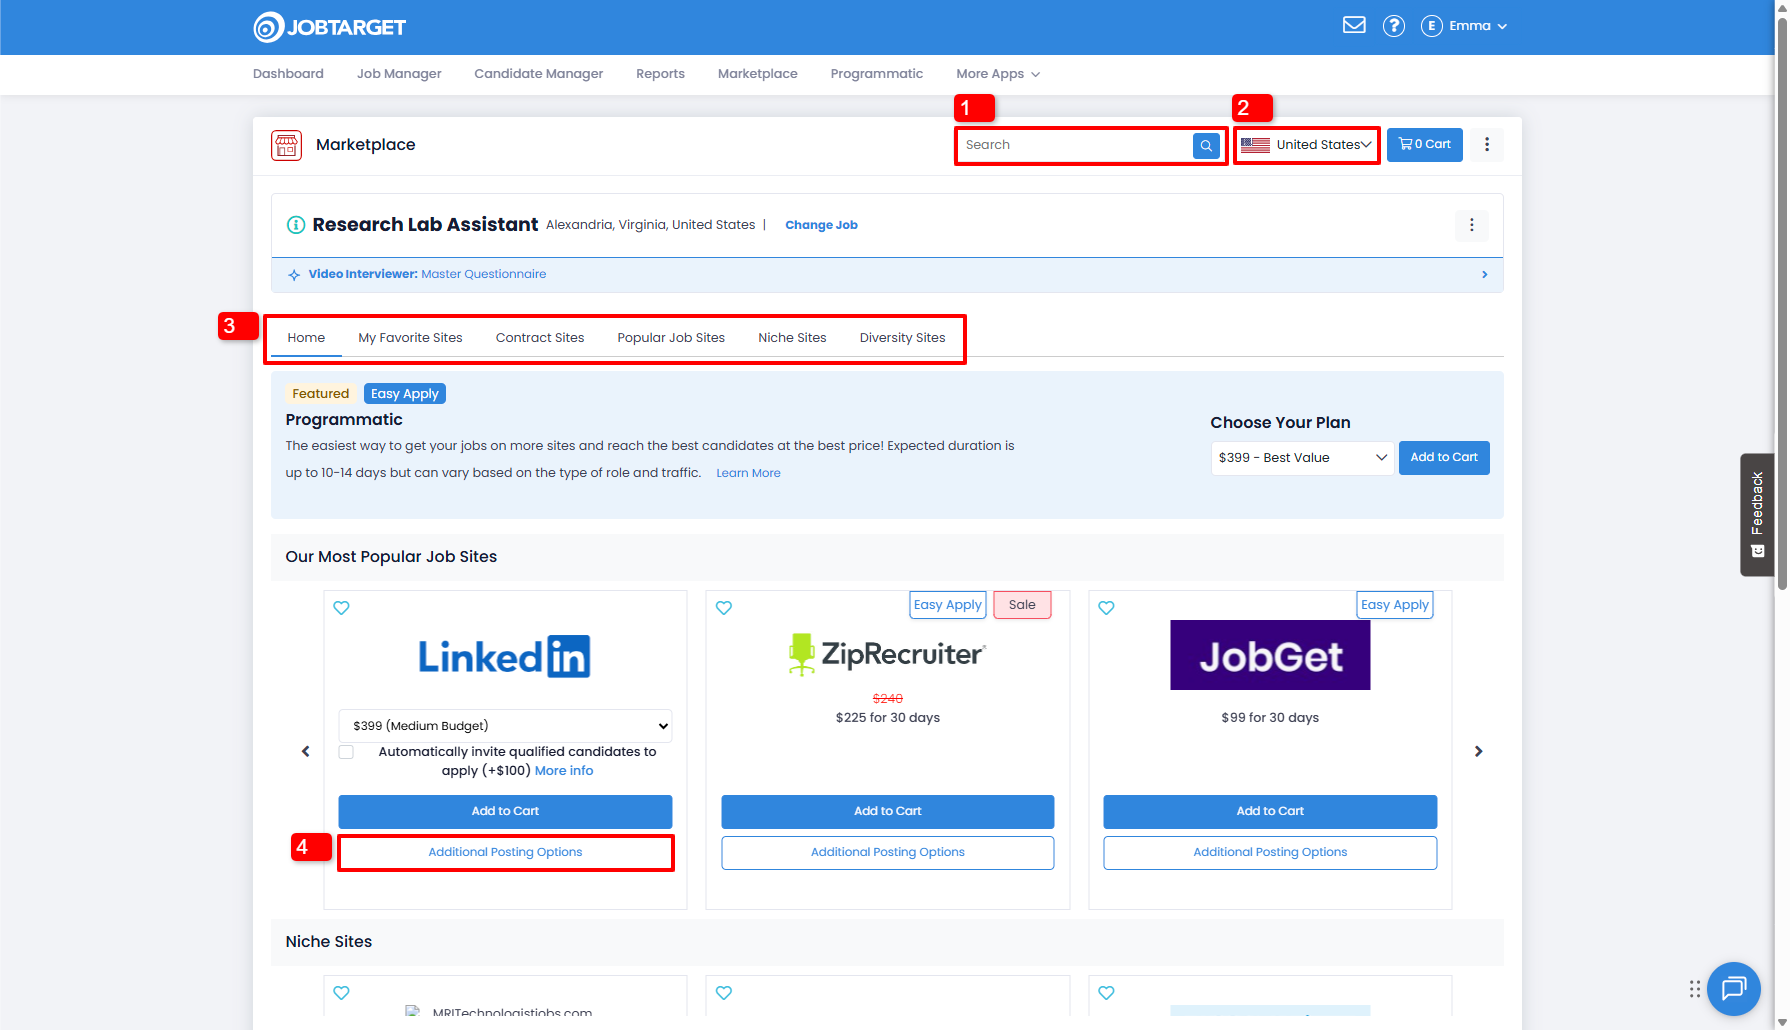This screenshot has height=1030, width=1790.
Task: Favorite LinkedIn with the heart icon
Action: click(341, 608)
